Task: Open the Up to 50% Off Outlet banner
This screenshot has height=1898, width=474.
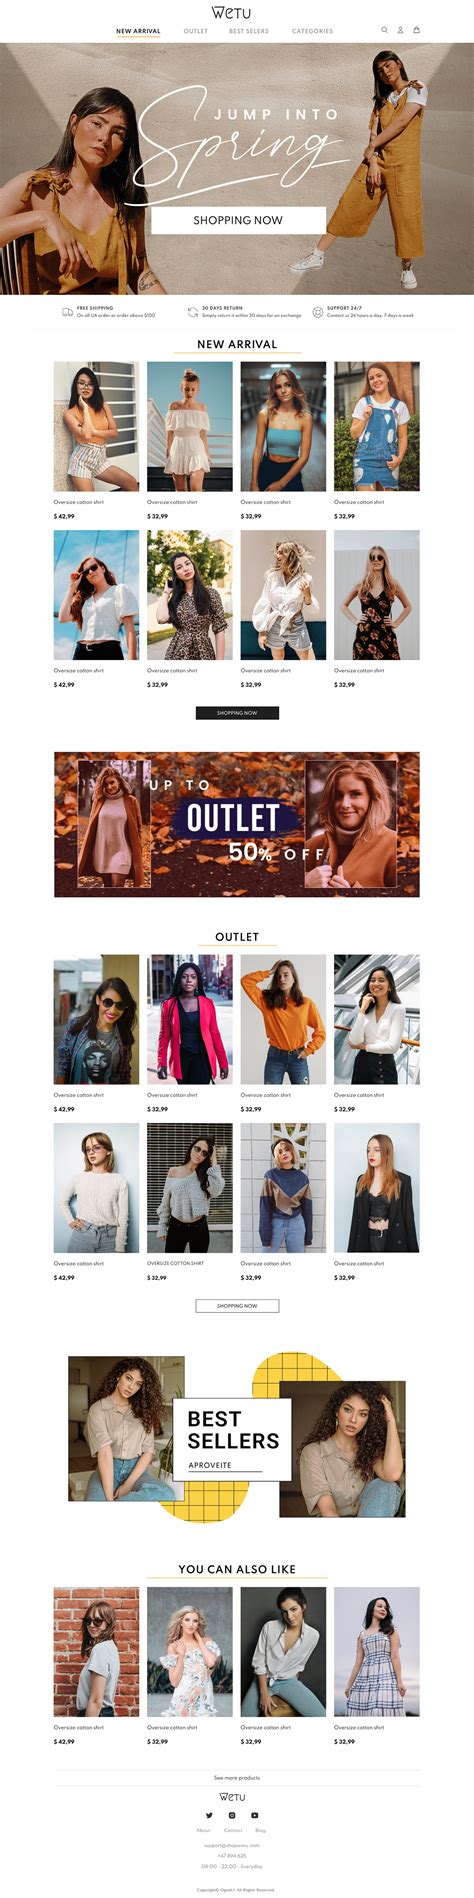Action: (x=237, y=824)
